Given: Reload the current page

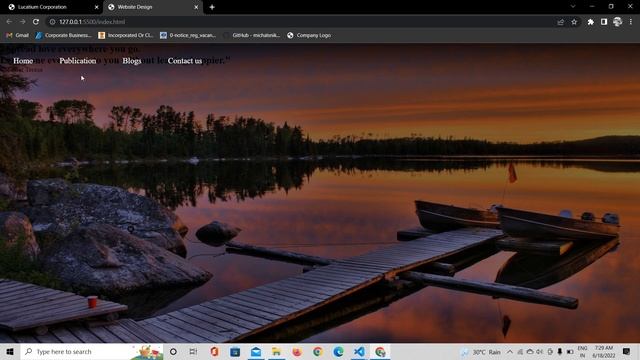Looking at the screenshot, I should [x=36, y=22].
